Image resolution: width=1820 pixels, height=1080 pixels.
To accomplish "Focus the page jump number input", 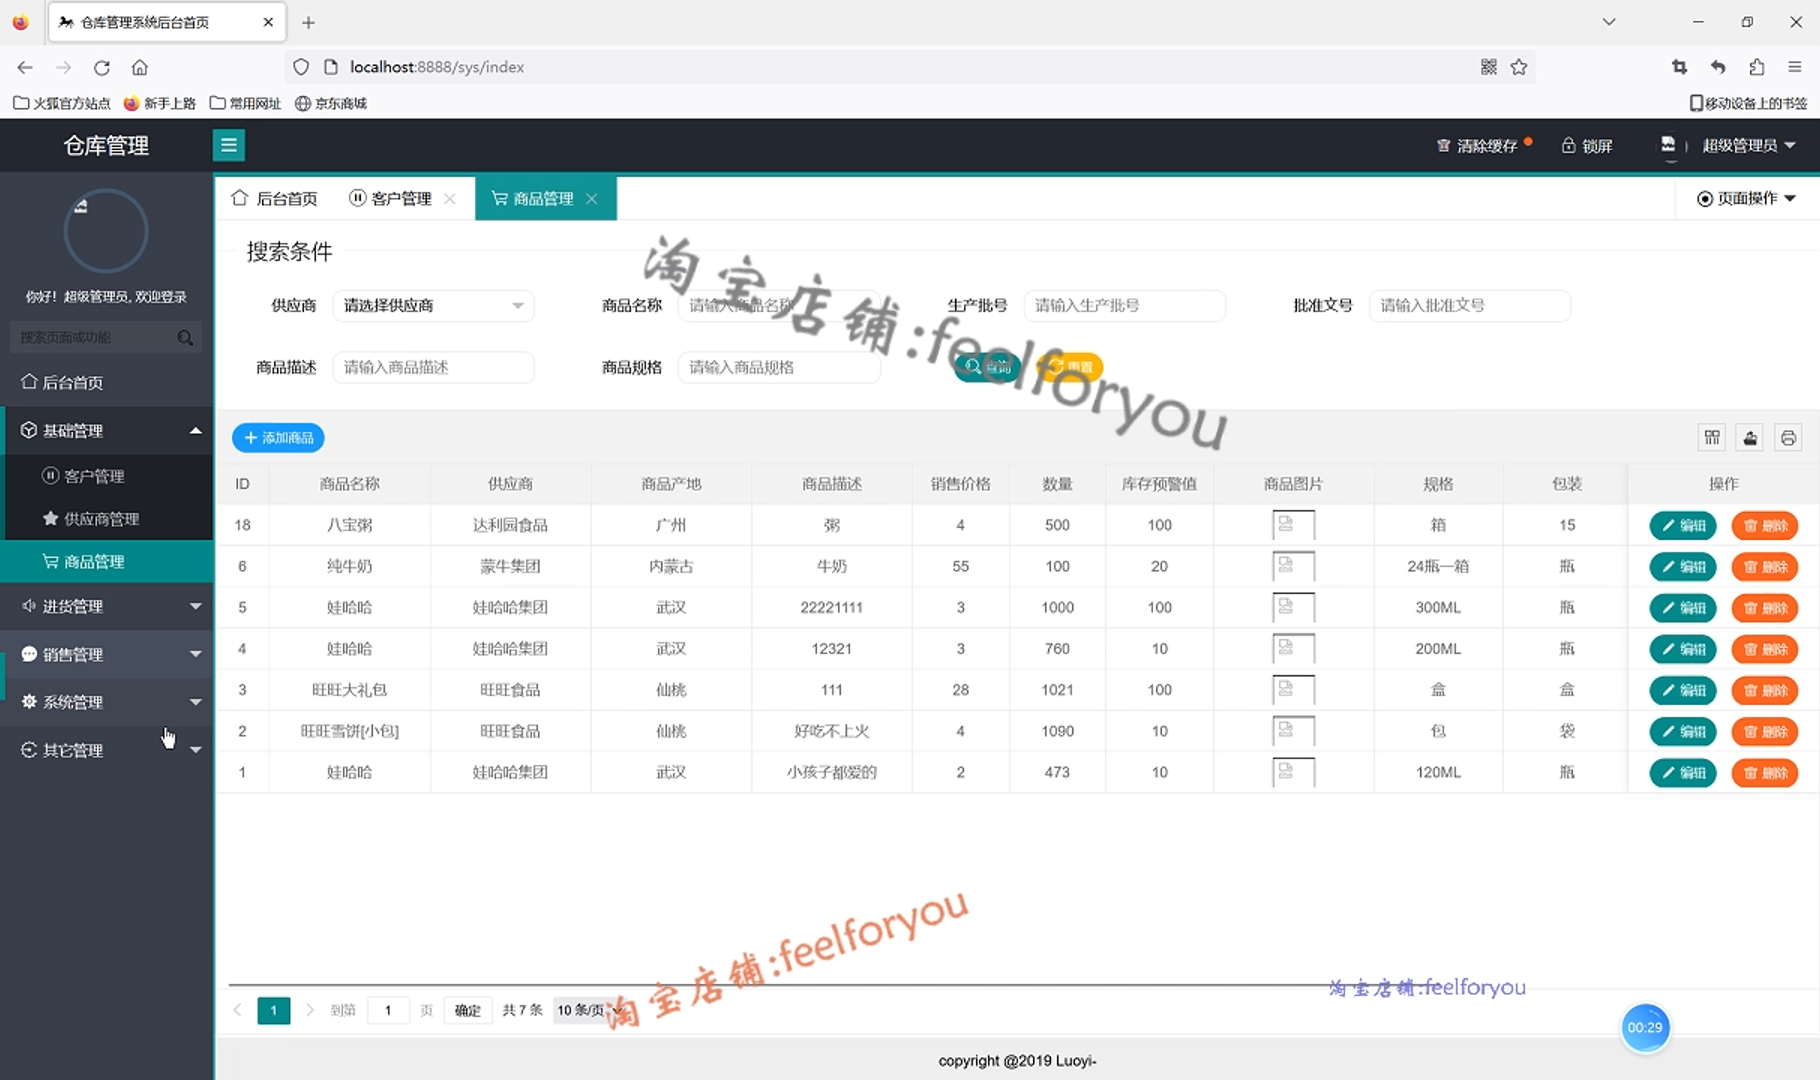I will (388, 1010).
